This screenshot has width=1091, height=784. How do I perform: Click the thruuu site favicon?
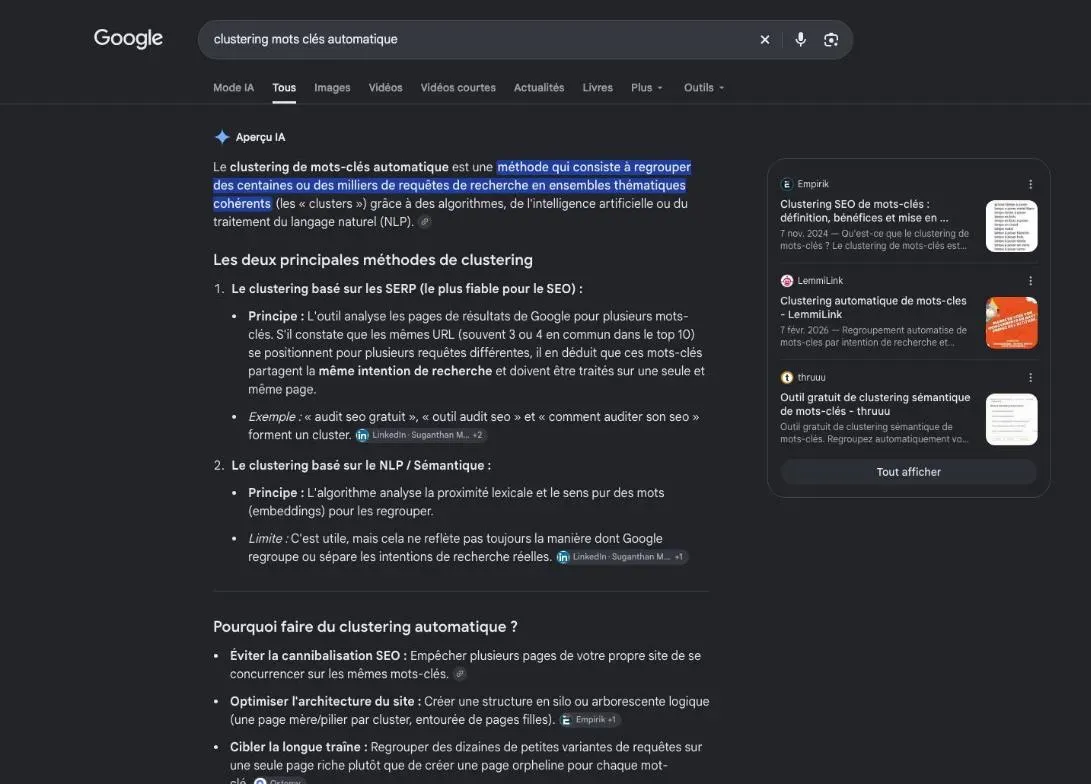[787, 378]
